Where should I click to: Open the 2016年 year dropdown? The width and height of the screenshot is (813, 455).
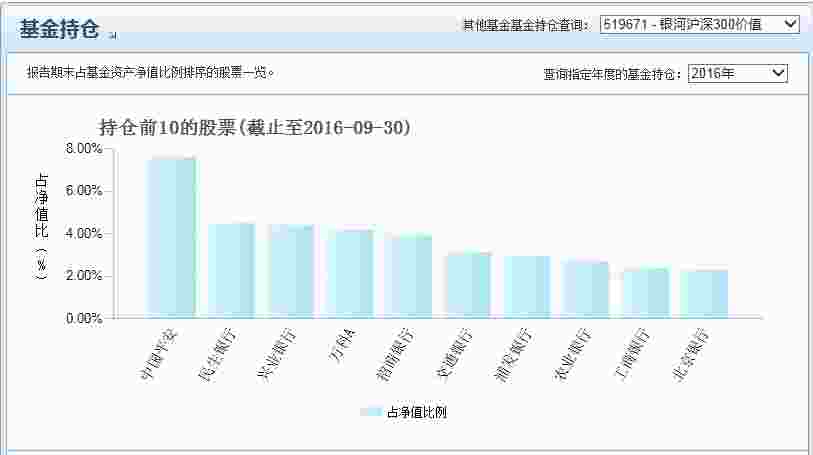click(738, 73)
